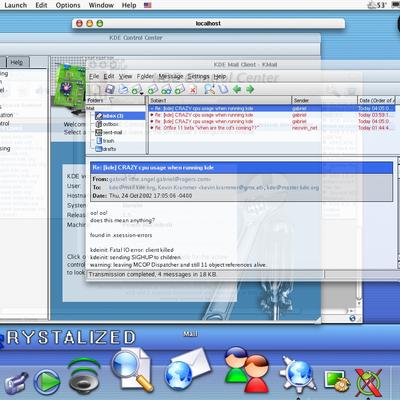400x400 pixels.
Task: Click the Forward message toolbar icon
Action: point(180,89)
